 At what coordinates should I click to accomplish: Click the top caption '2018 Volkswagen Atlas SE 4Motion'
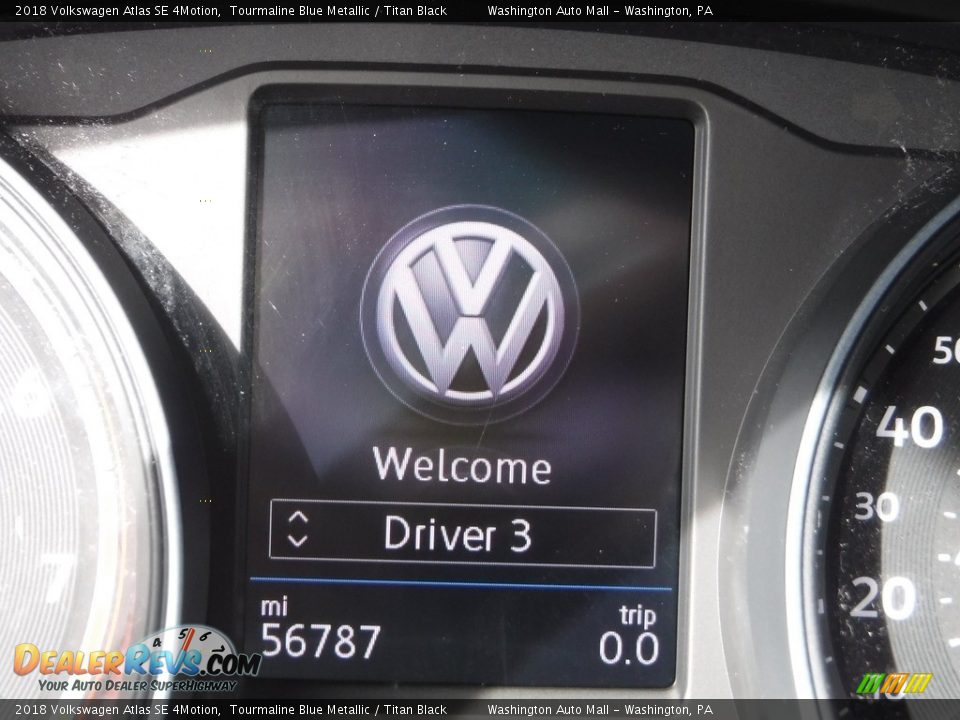pyautogui.click(x=118, y=10)
